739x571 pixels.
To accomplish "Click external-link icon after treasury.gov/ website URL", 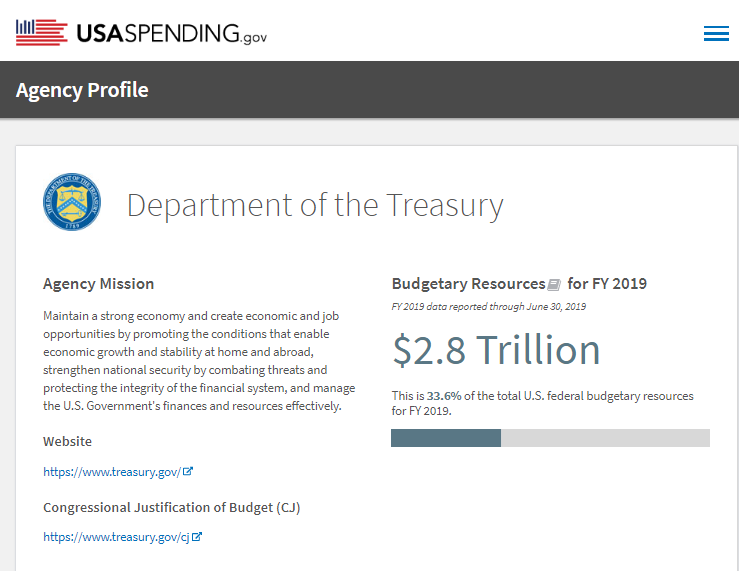I will [187, 471].
